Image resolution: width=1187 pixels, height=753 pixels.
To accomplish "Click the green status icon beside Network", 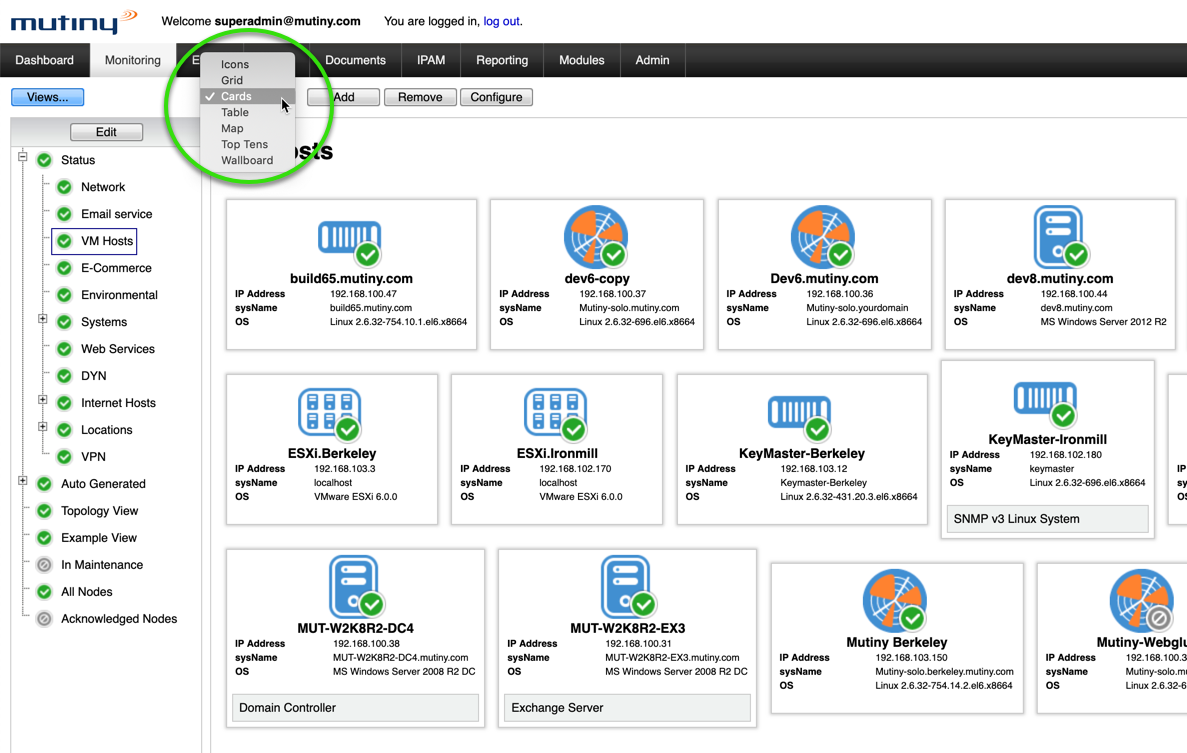I will coord(64,187).
